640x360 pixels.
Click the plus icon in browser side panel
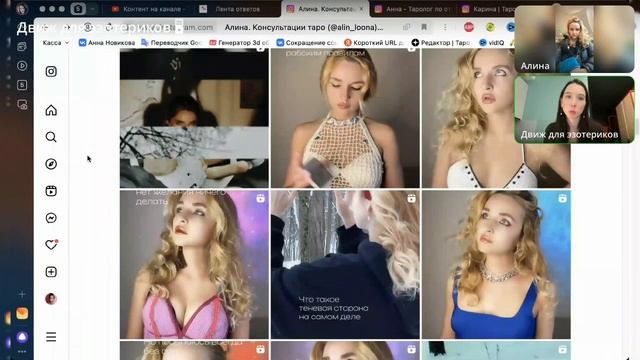pos(22,294)
